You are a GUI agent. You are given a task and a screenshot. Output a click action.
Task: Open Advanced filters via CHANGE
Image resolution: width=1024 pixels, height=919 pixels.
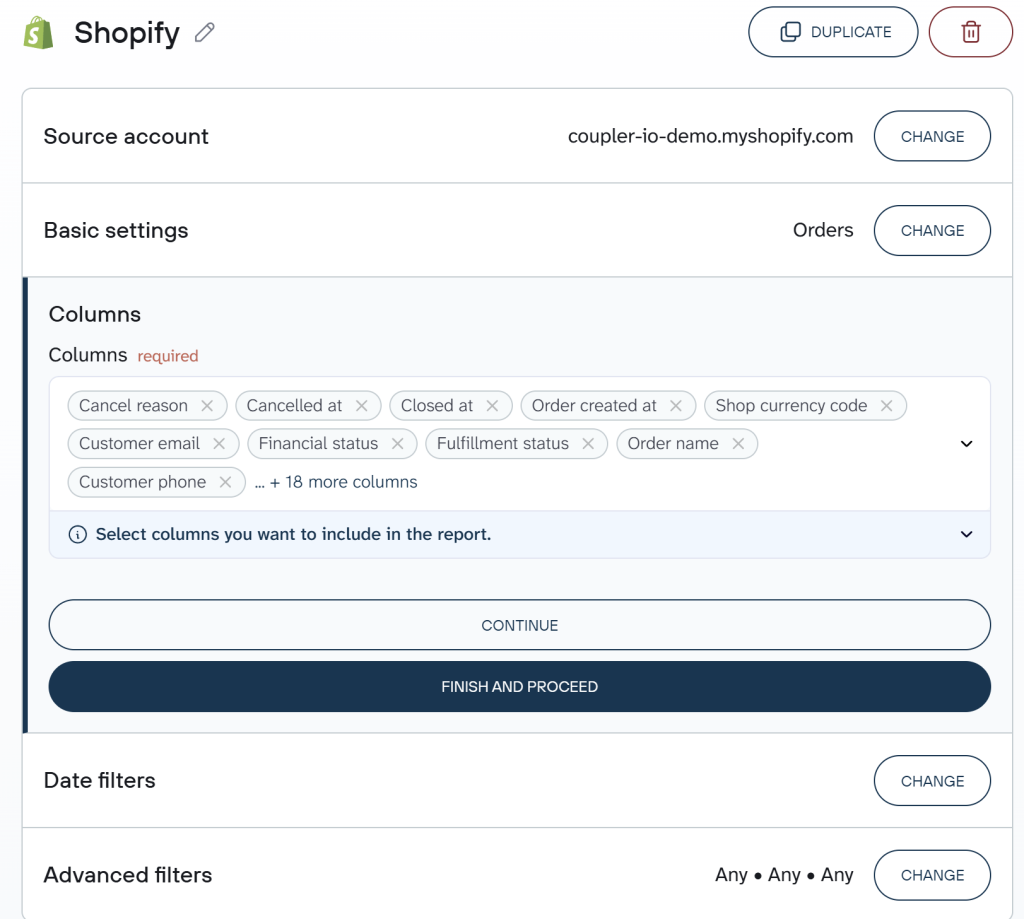931,875
